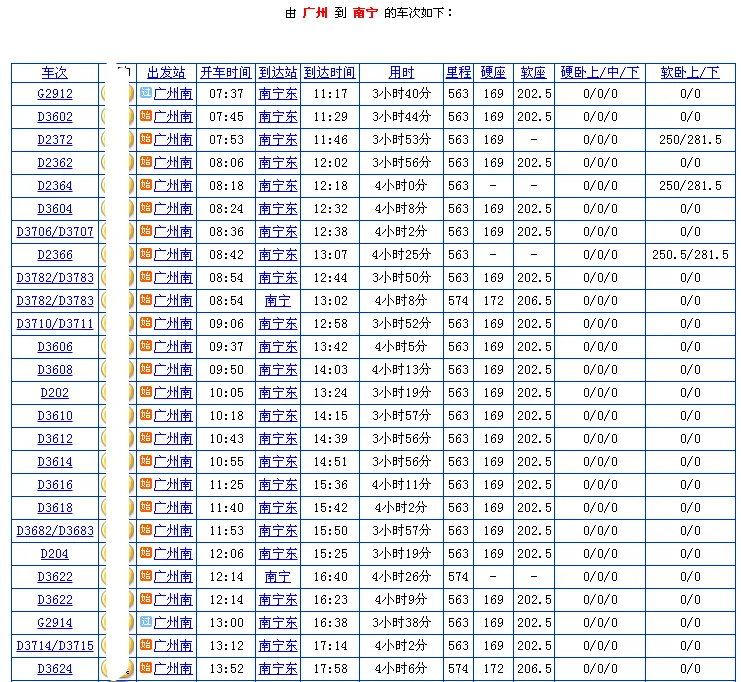741x682 pixels.
Task: Click the orange 始 icon beside D2364's departure station
Action: pyautogui.click(x=146, y=185)
